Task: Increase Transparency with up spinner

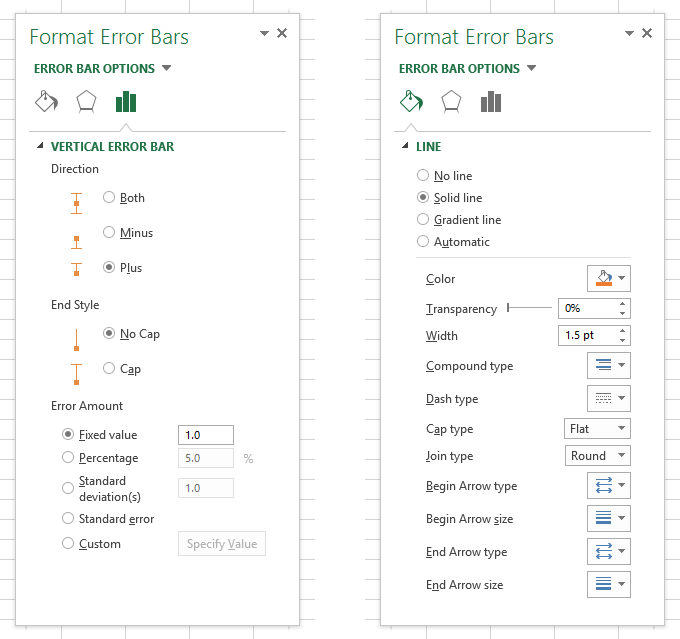Action: (623, 304)
